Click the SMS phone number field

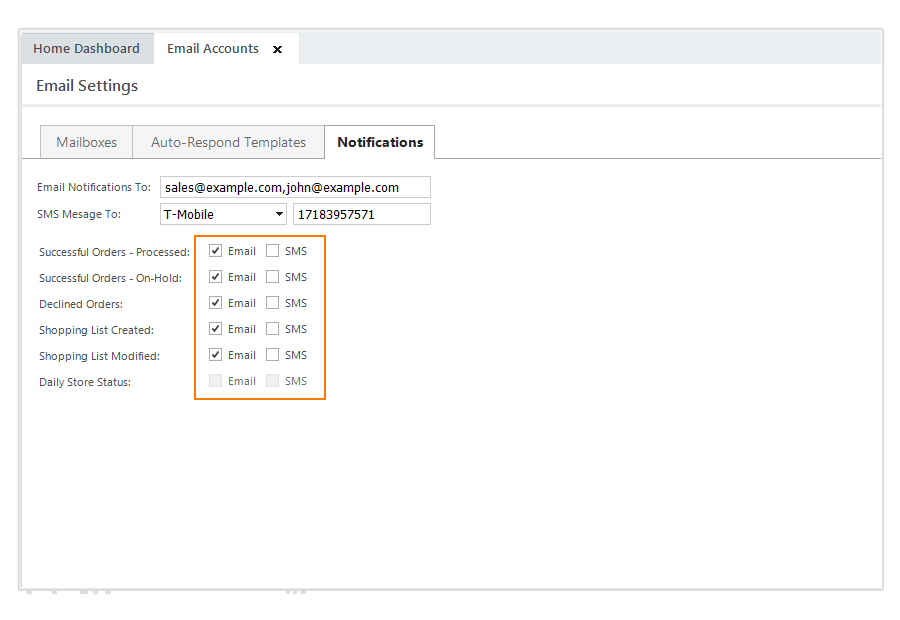362,214
